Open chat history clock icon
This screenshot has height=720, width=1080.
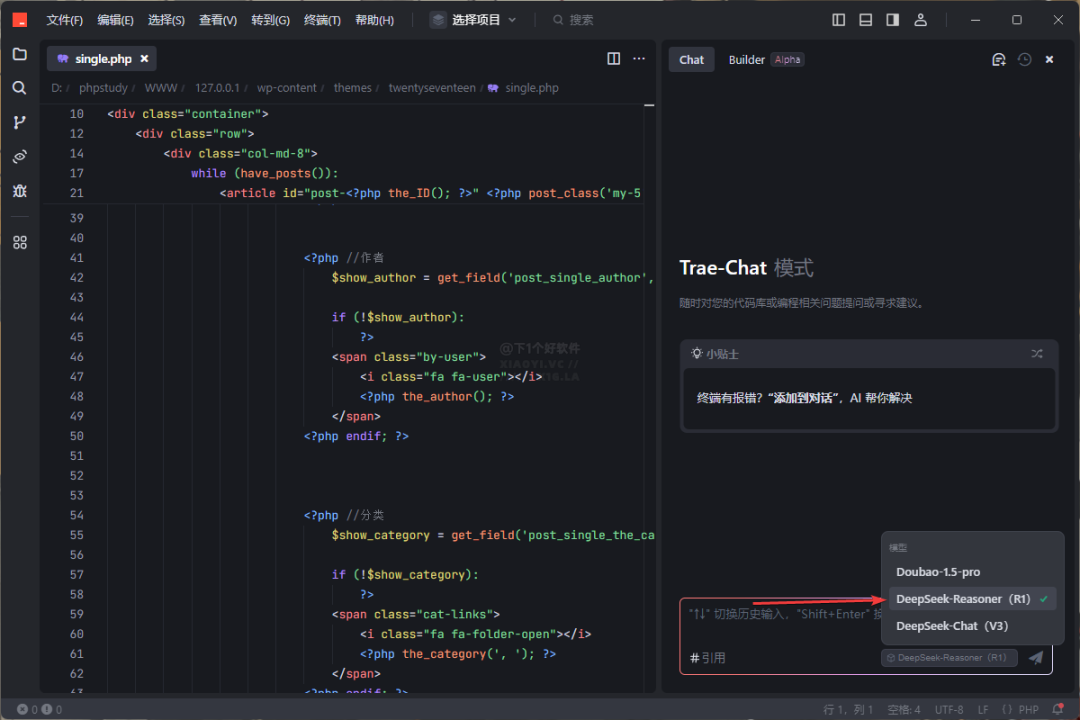click(x=1024, y=60)
